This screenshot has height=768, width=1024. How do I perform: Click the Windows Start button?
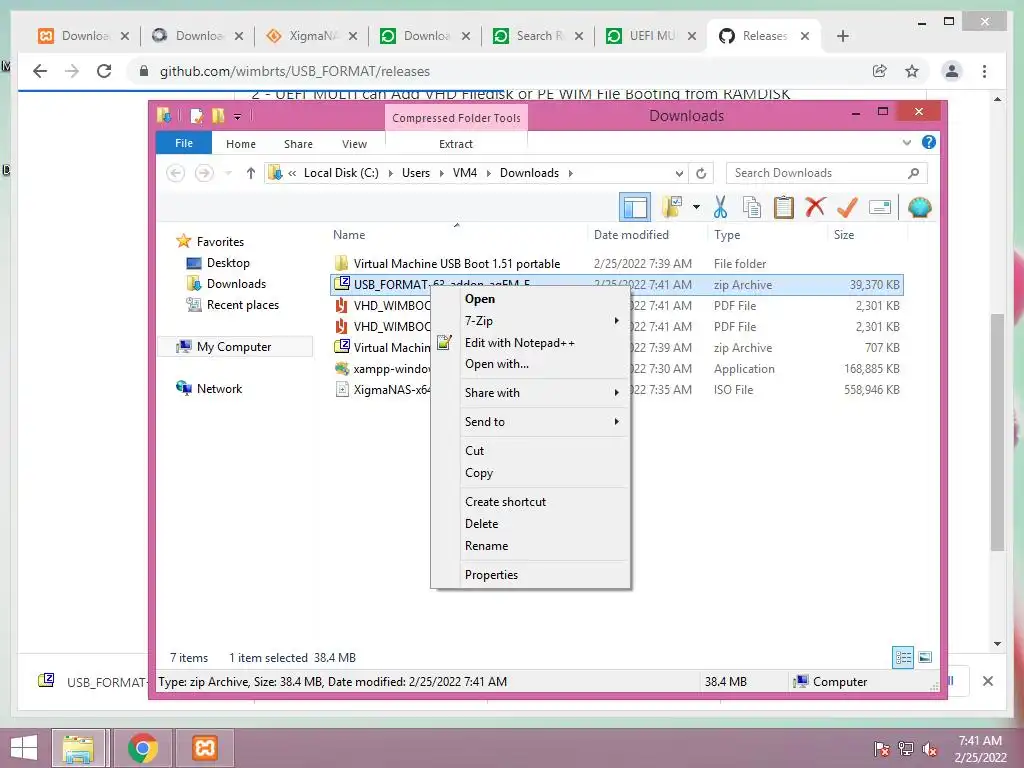(24, 748)
